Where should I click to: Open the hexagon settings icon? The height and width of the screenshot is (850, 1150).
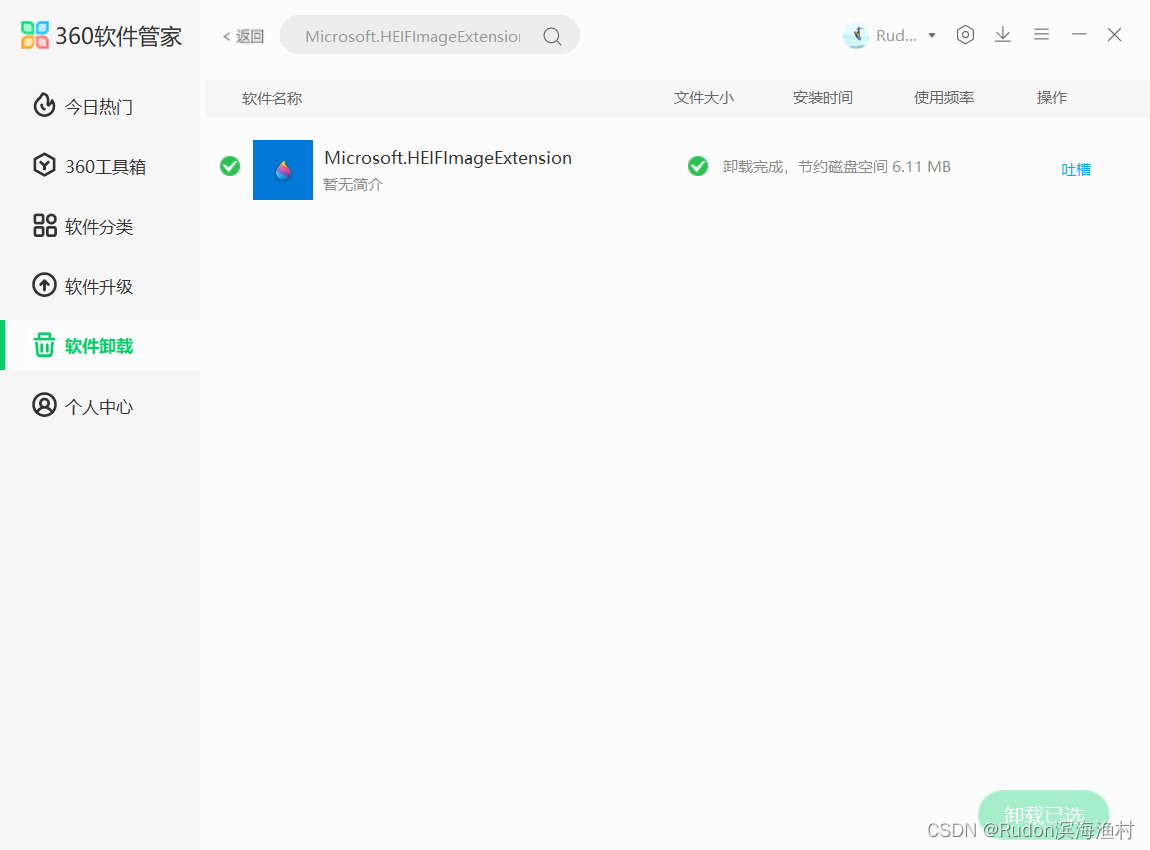coord(965,34)
